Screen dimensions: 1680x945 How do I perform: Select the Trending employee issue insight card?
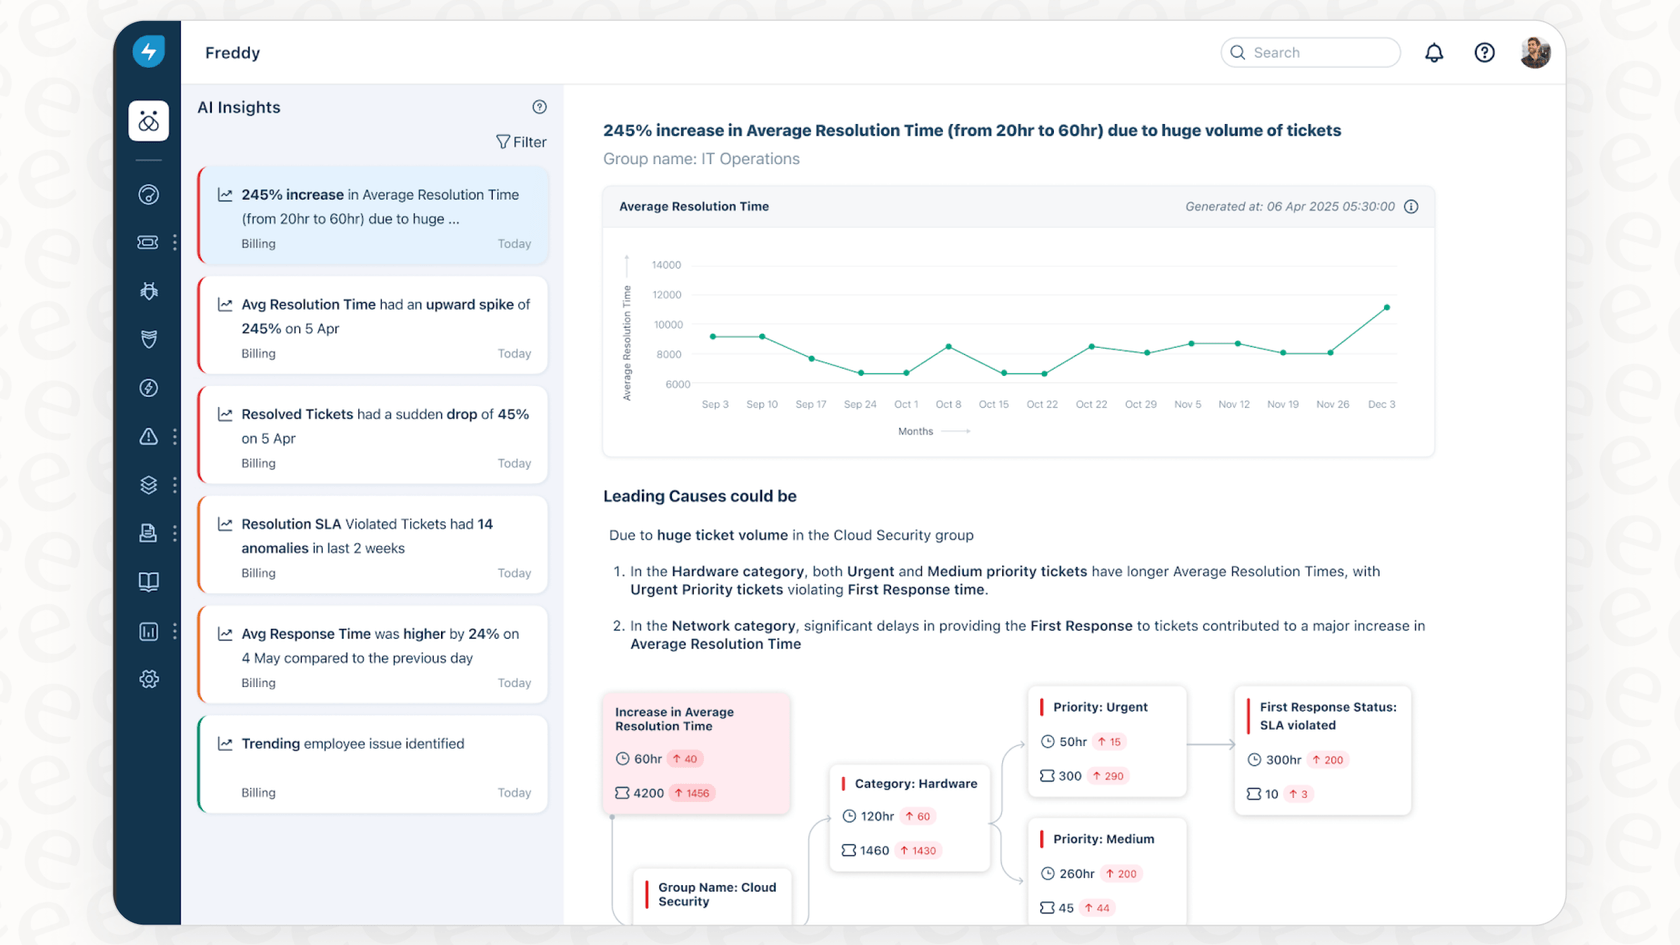click(372, 763)
